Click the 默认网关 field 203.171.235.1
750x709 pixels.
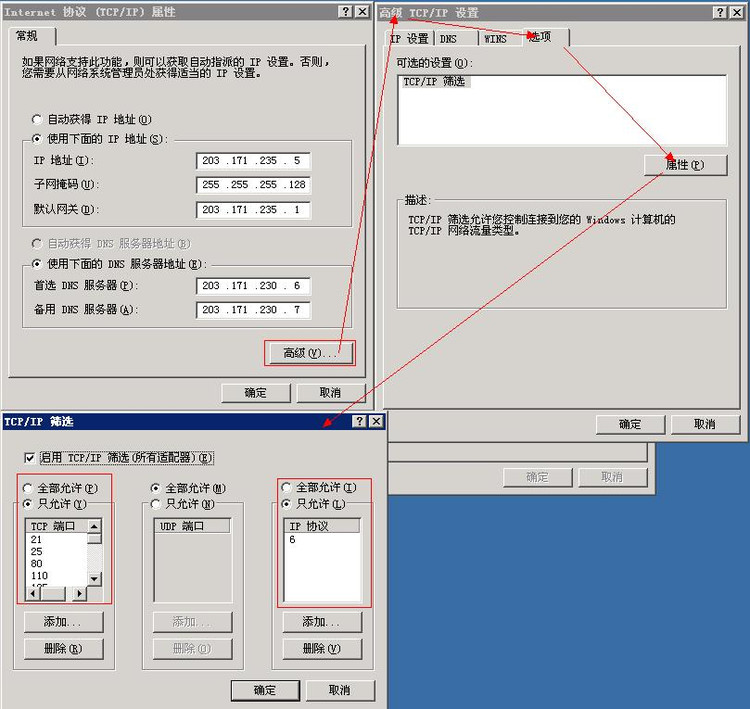(253, 210)
